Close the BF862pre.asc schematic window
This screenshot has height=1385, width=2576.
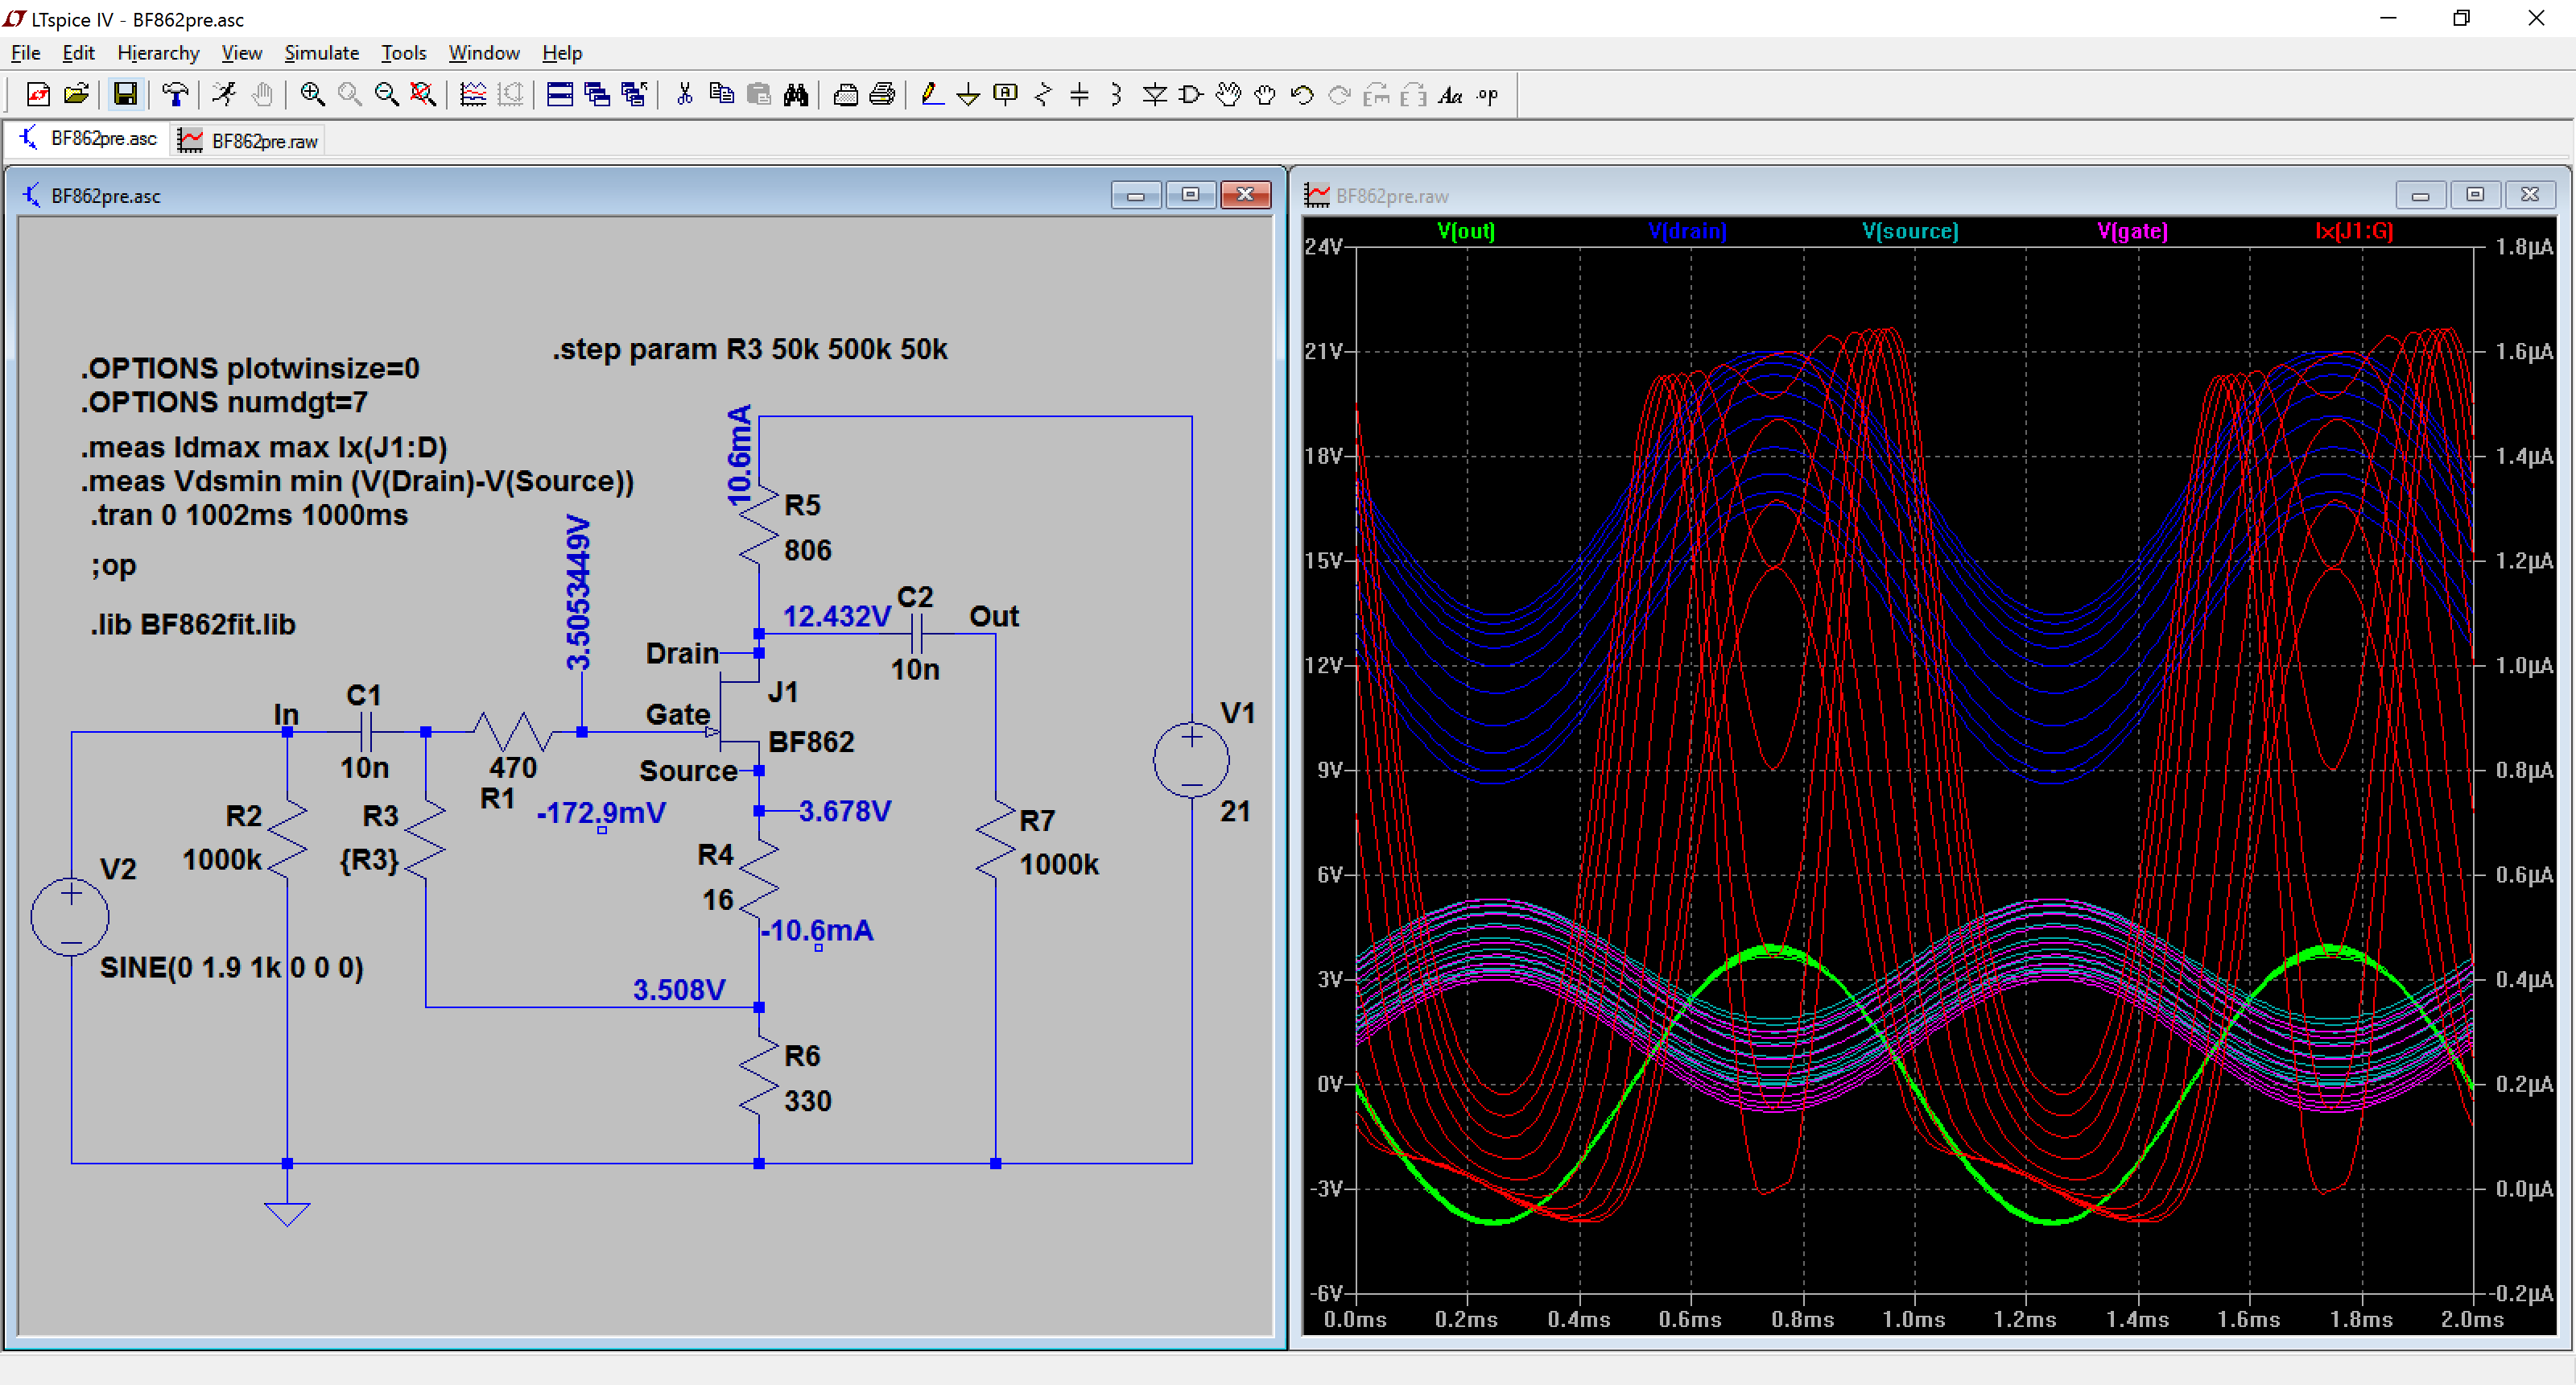pos(1245,195)
